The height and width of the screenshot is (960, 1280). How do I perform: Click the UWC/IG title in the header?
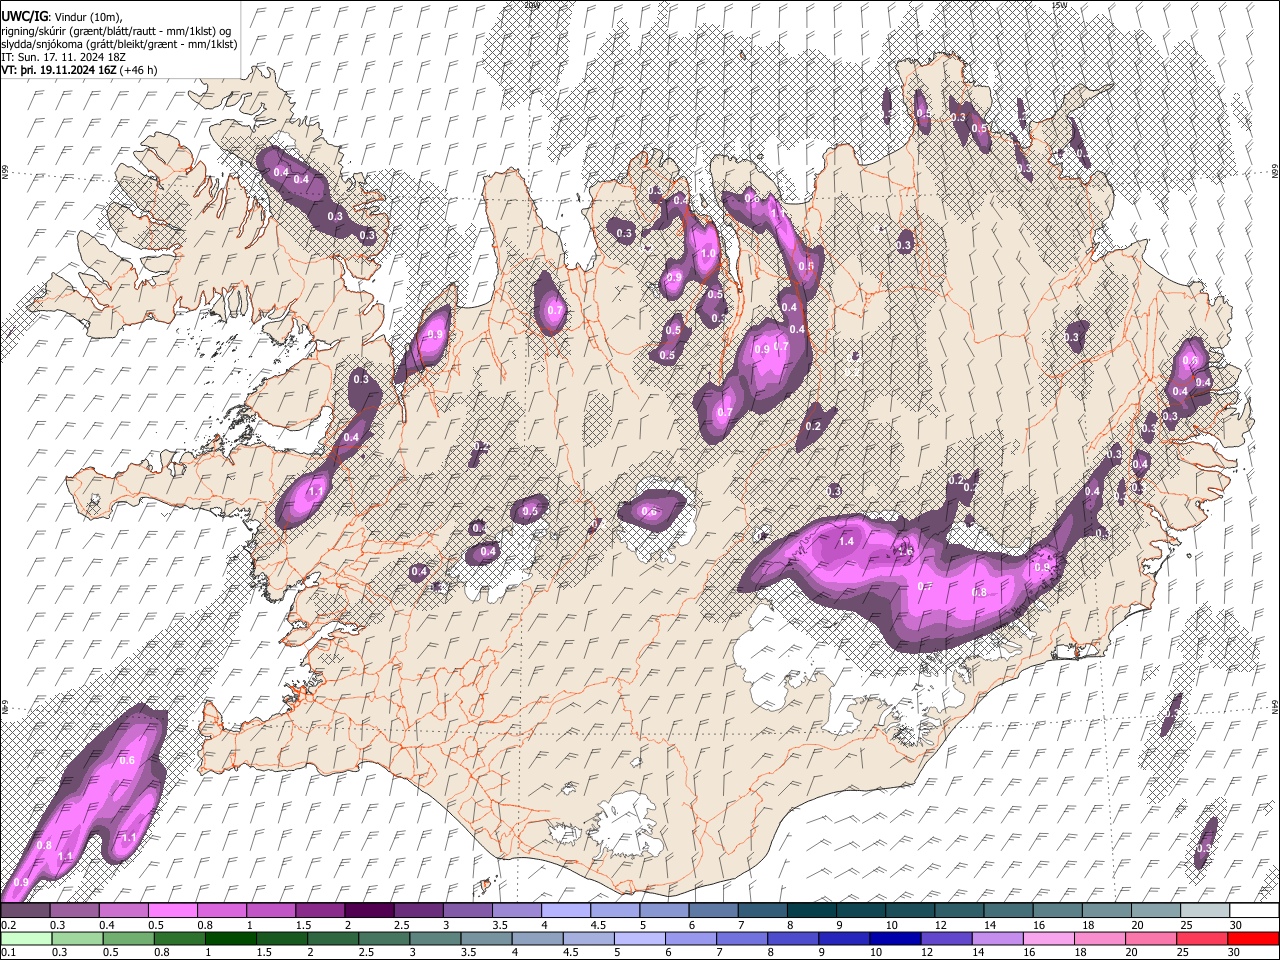coord(24,16)
